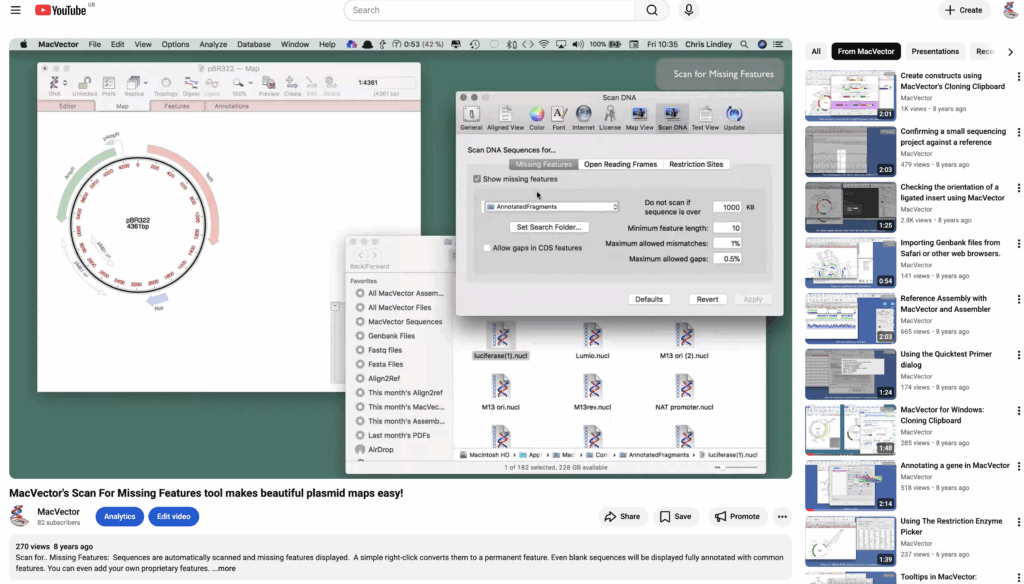
Task: Click the Map View preferences icon
Action: coord(639,116)
